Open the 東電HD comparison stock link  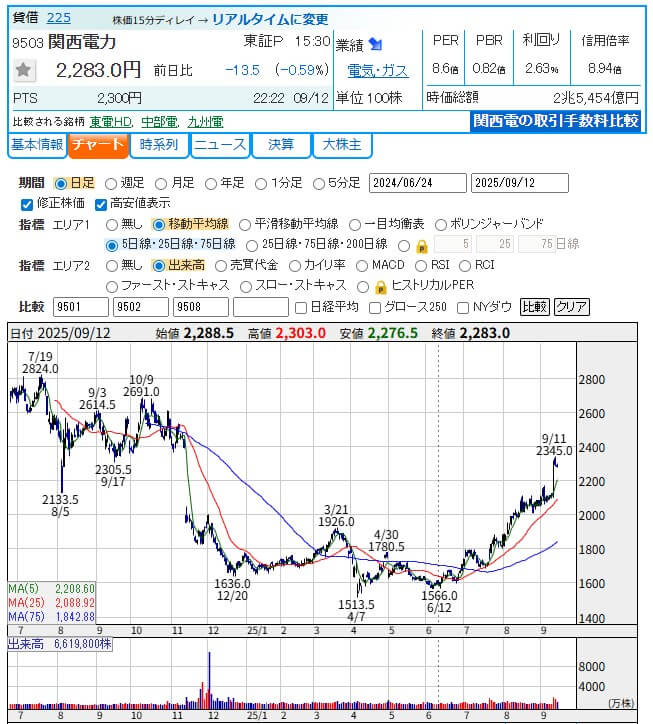[111, 122]
